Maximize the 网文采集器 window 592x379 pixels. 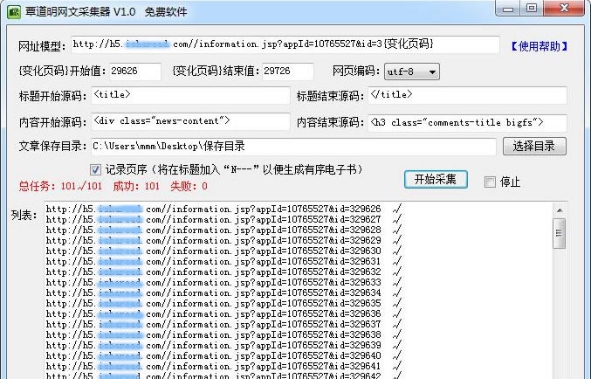click(532, 8)
